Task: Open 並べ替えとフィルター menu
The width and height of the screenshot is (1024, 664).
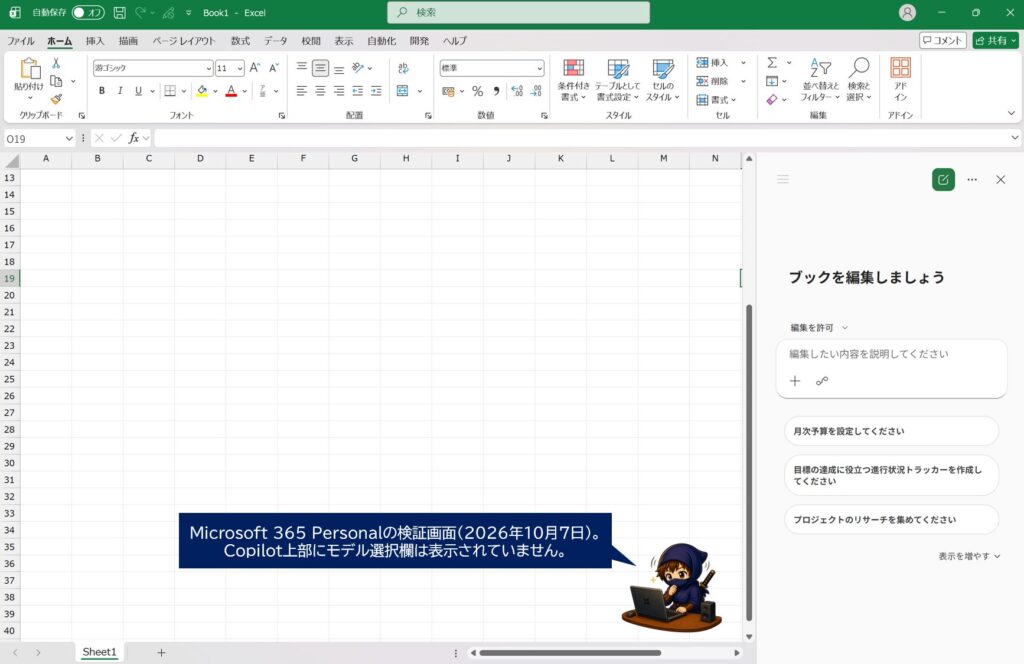Action: [x=820, y=80]
